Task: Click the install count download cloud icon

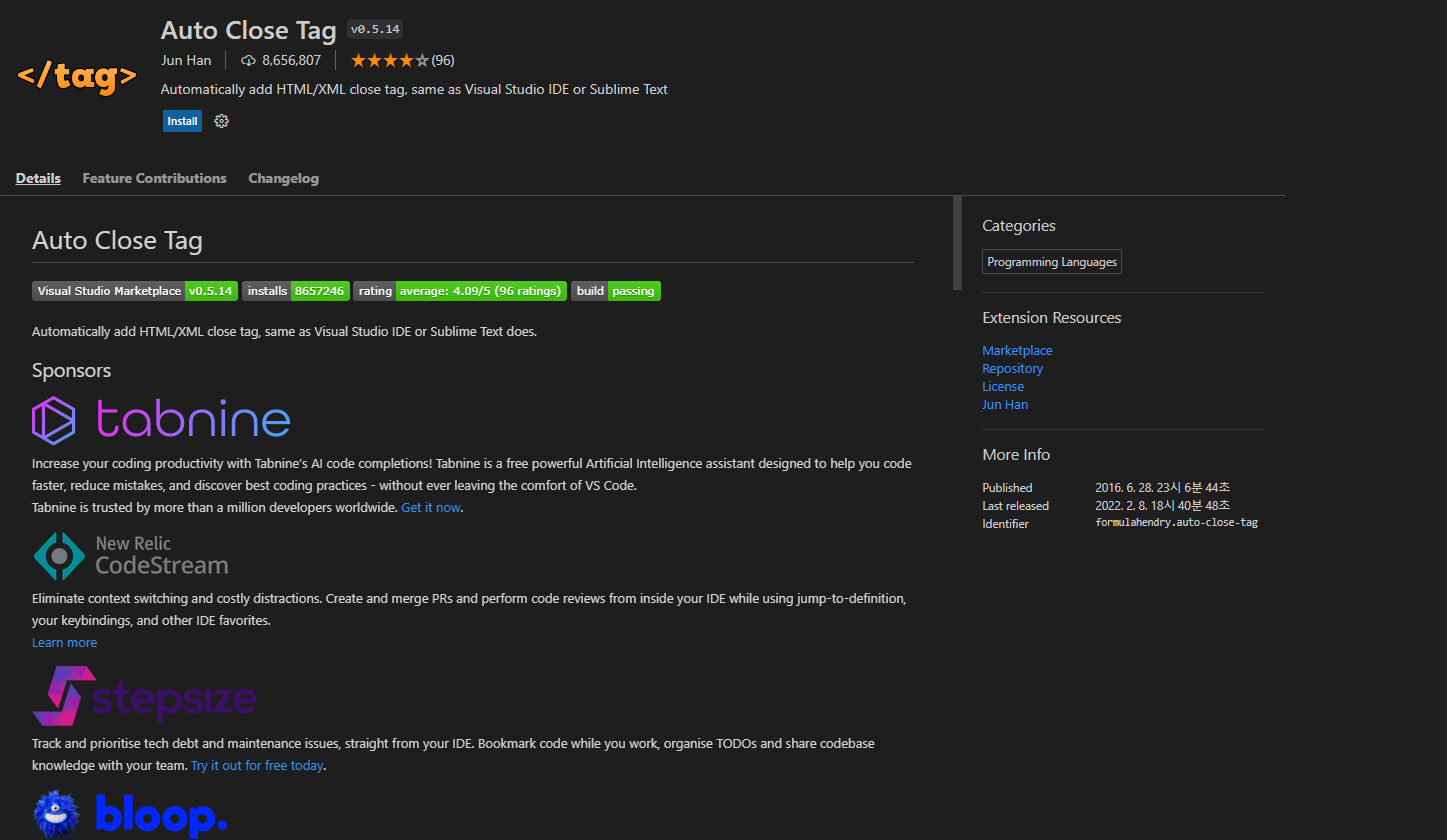Action: point(249,60)
